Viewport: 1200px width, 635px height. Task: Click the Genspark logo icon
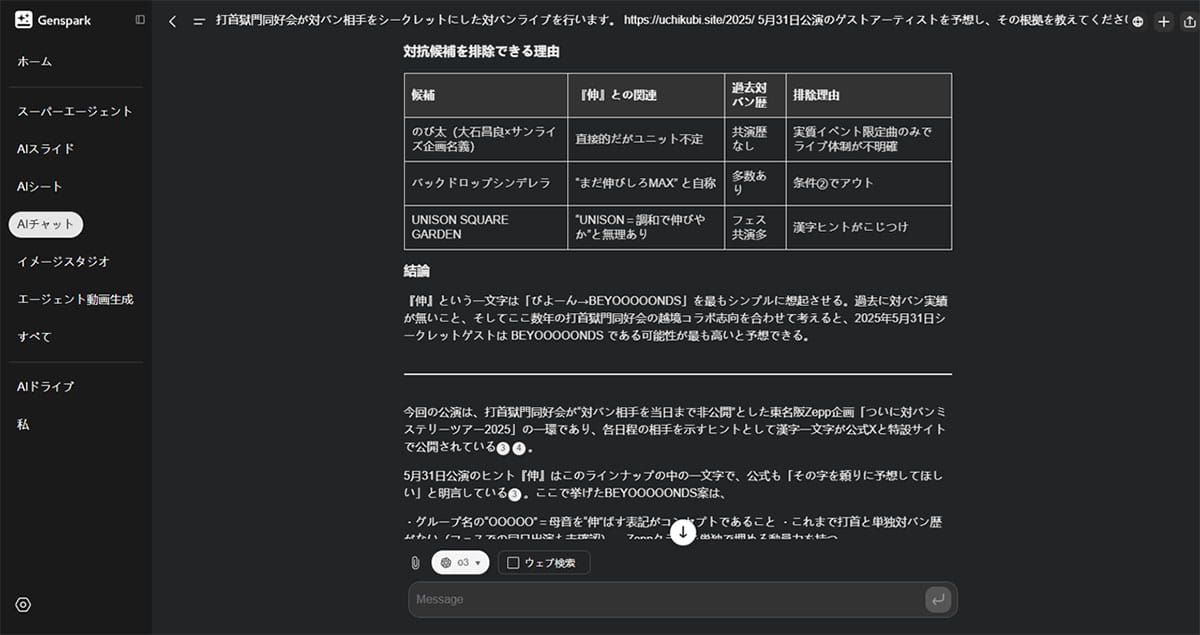coord(24,20)
